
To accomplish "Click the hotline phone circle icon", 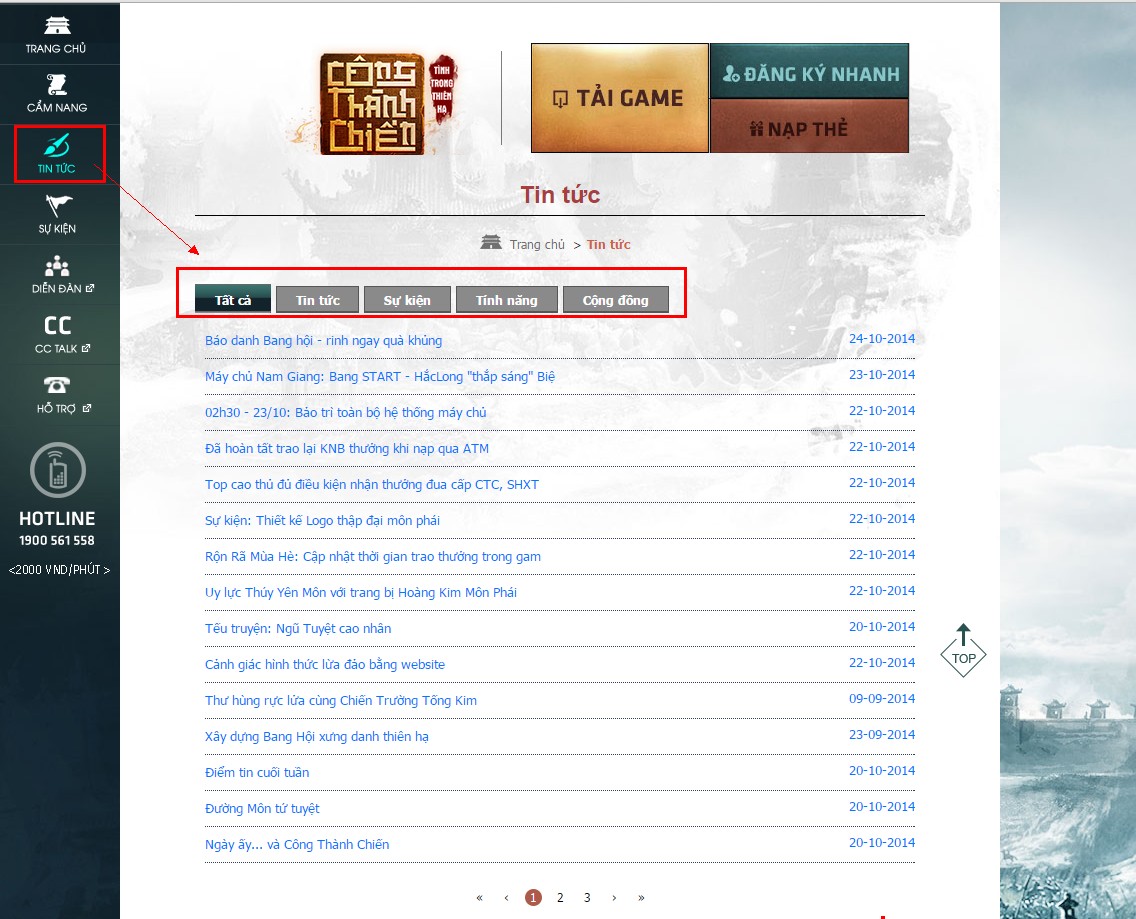I will (58, 470).
